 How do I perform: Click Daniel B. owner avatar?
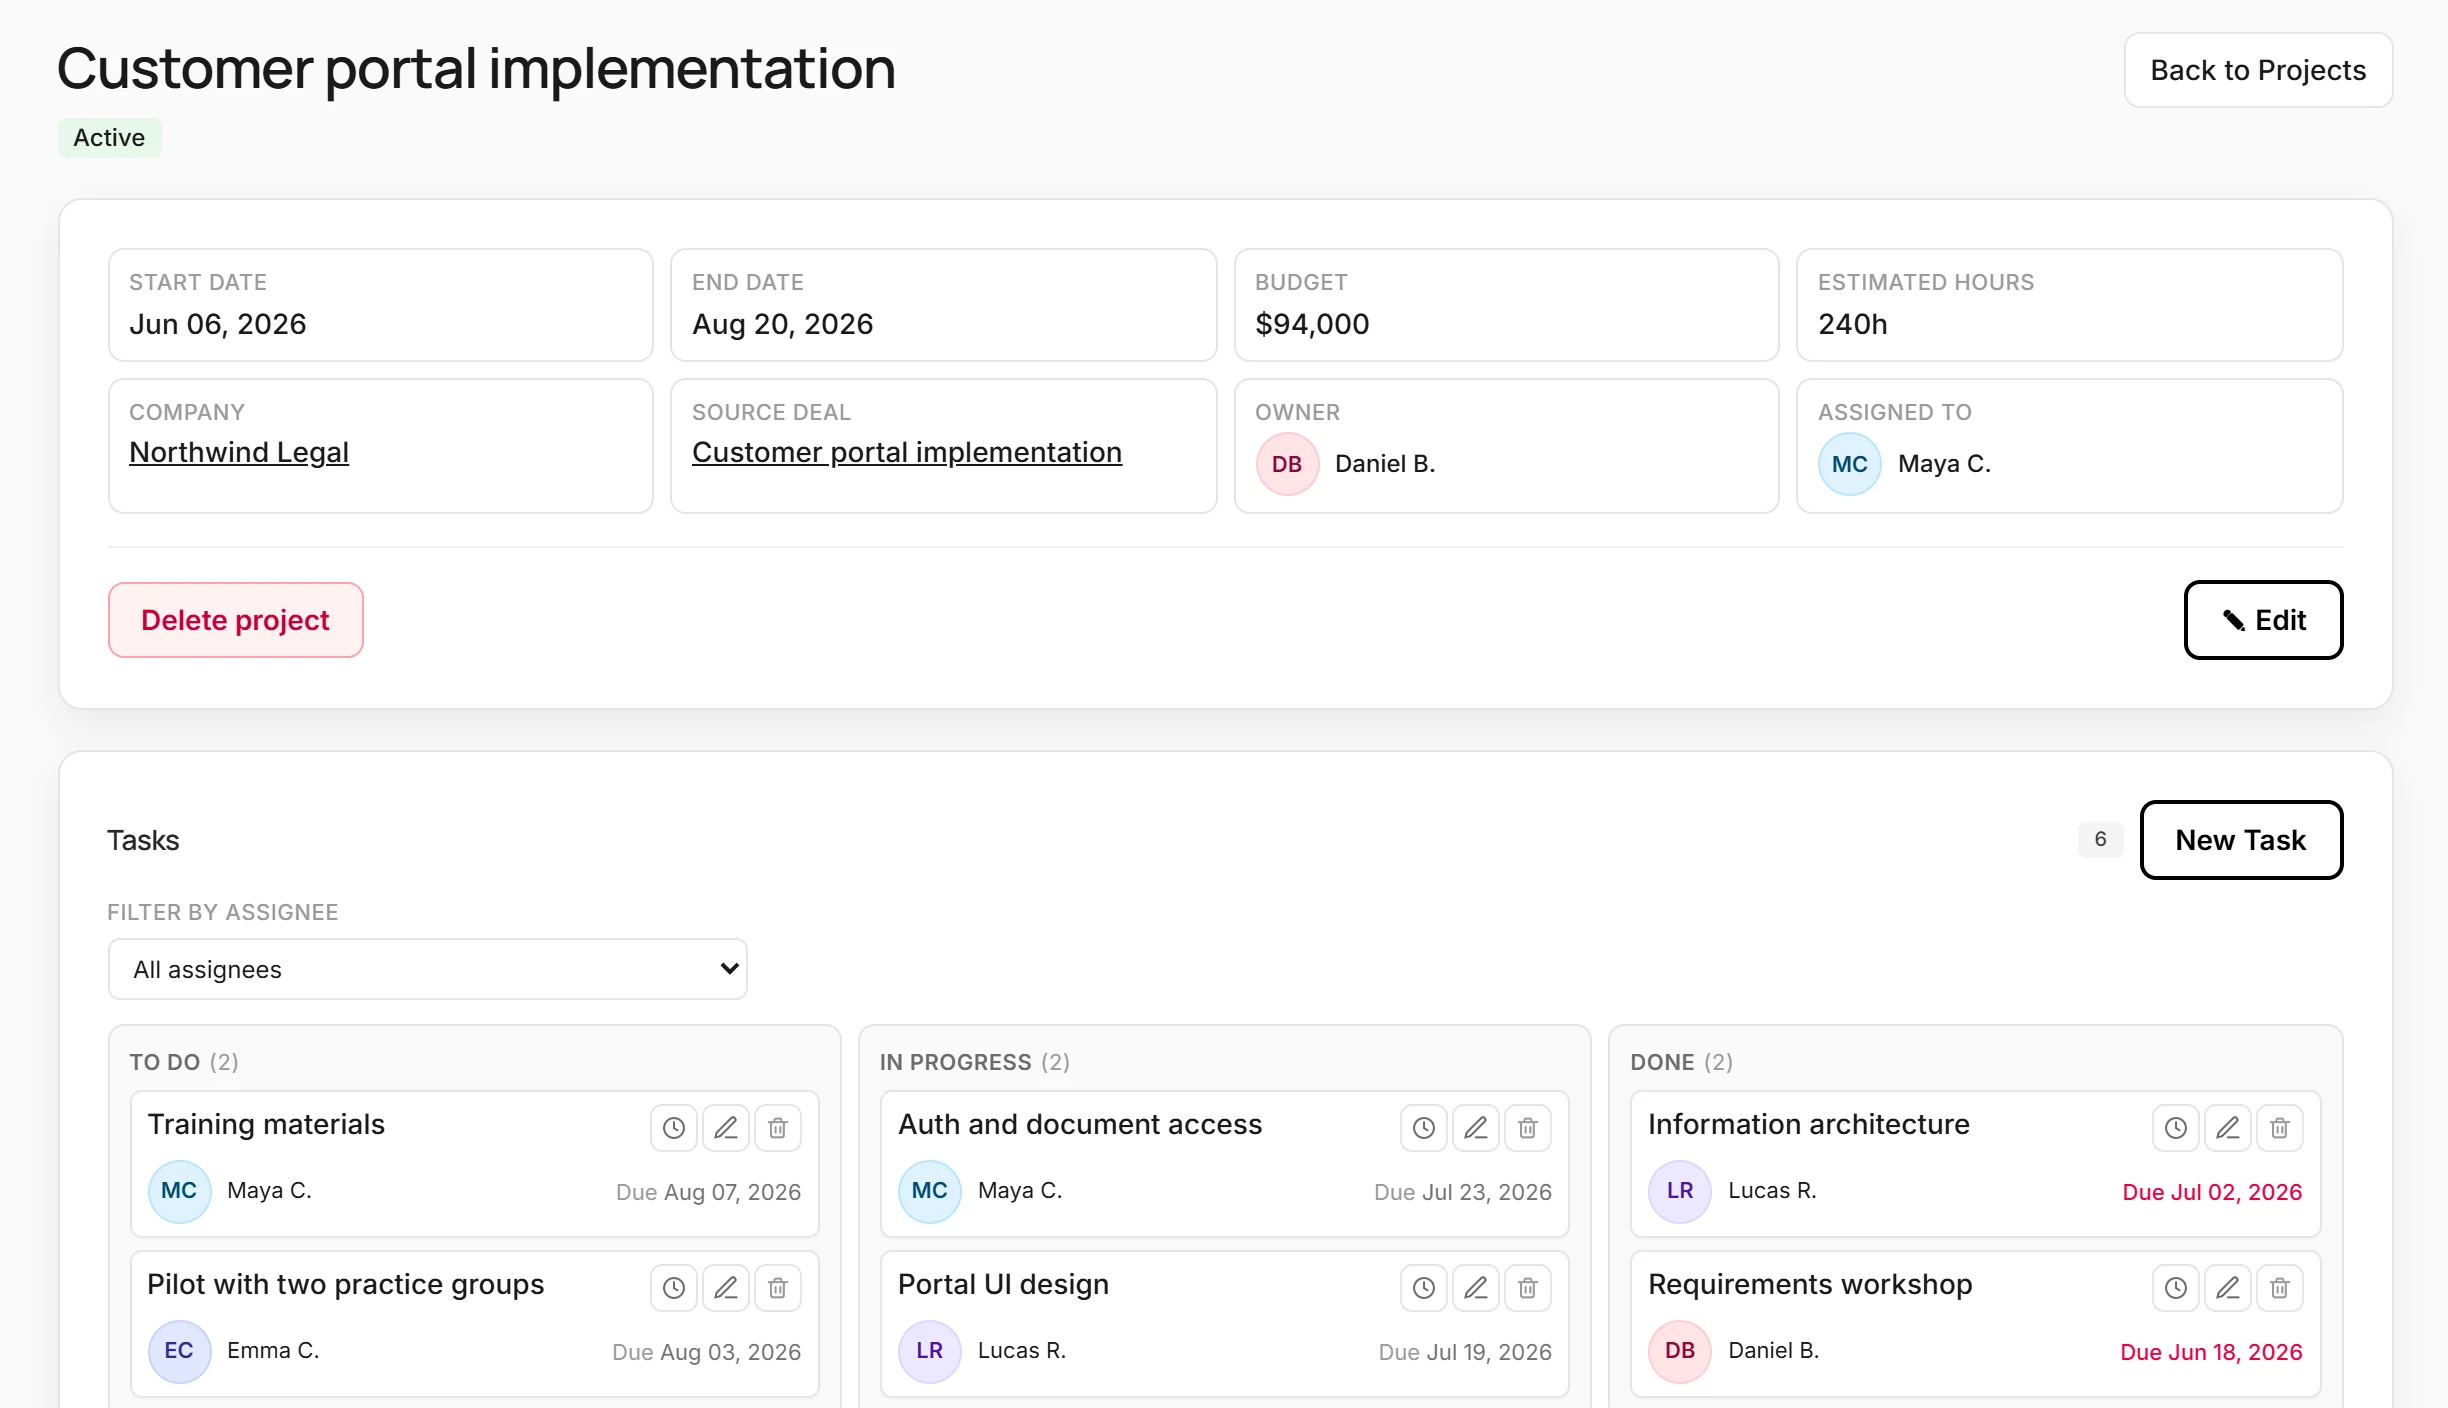coord(1287,464)
